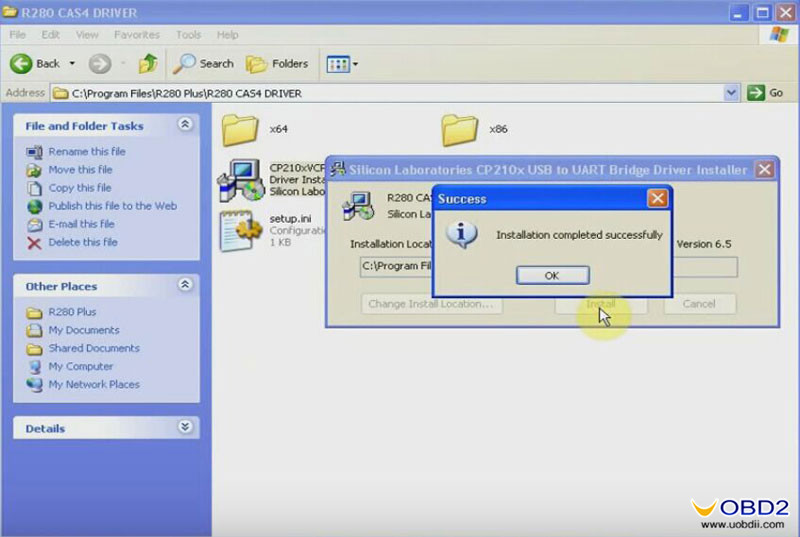Click the information icon in Success dialog

click(461, 234)
